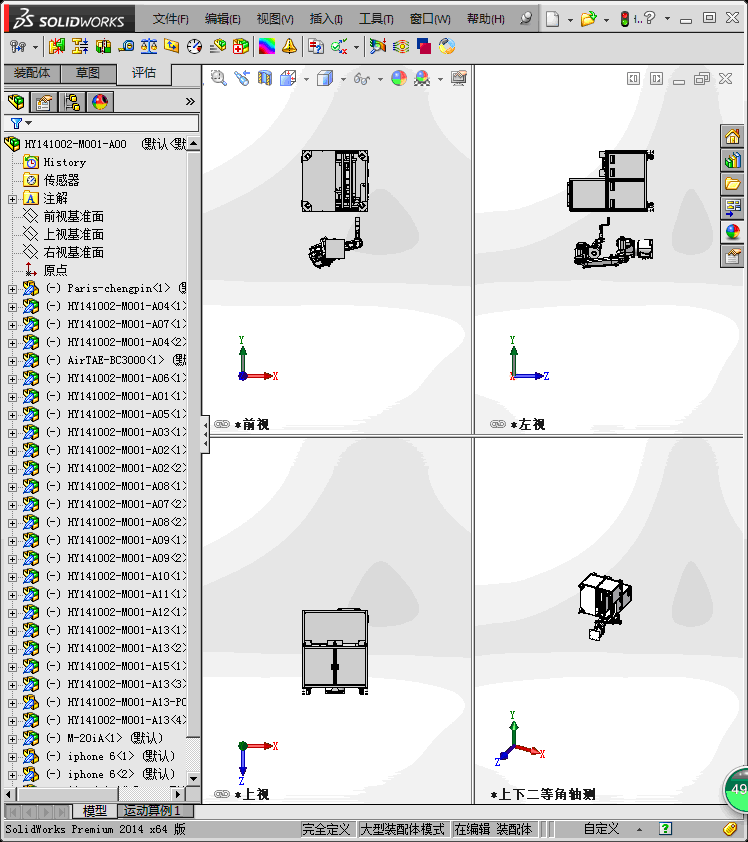
Task: Click the filter funnel icon in tree
Action: (17, 124)
